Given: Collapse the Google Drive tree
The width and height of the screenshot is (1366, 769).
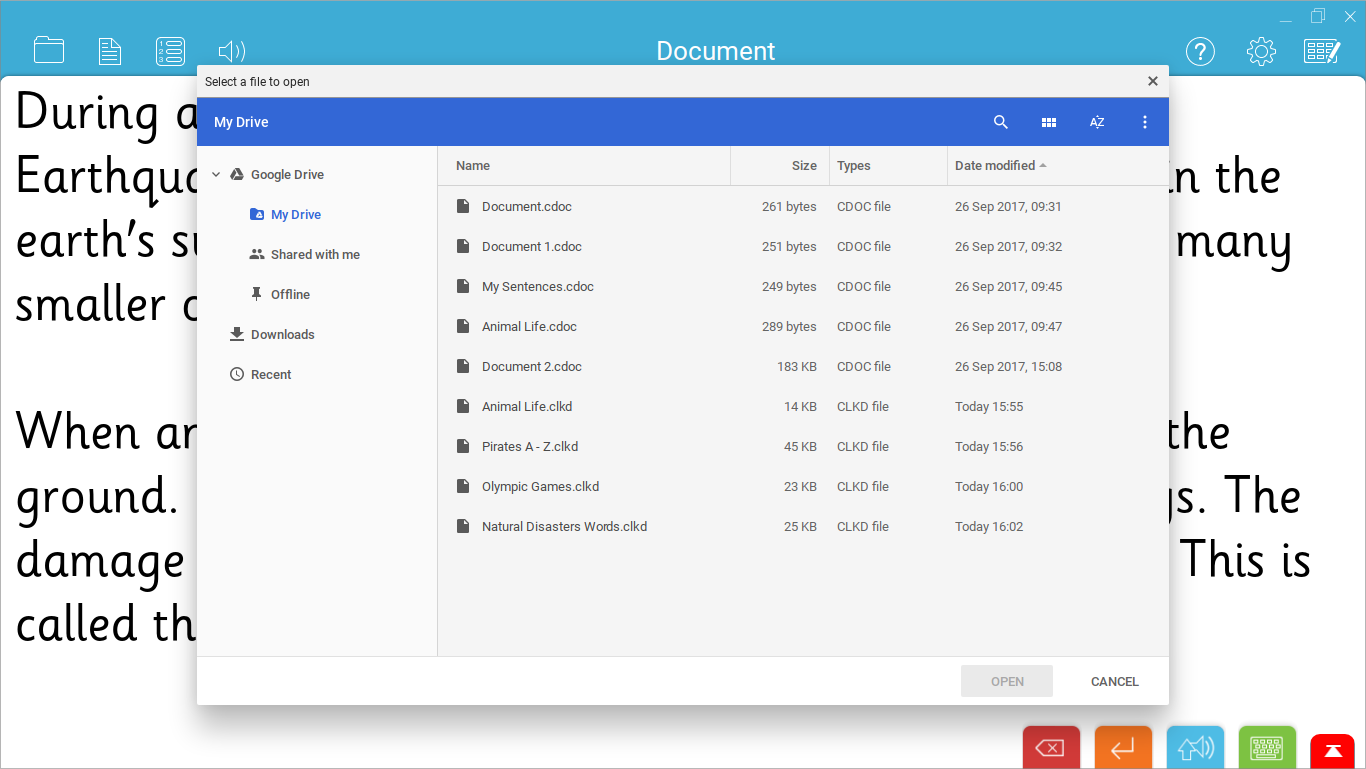Looking at the screenshot, I should (x=216, y=174).
